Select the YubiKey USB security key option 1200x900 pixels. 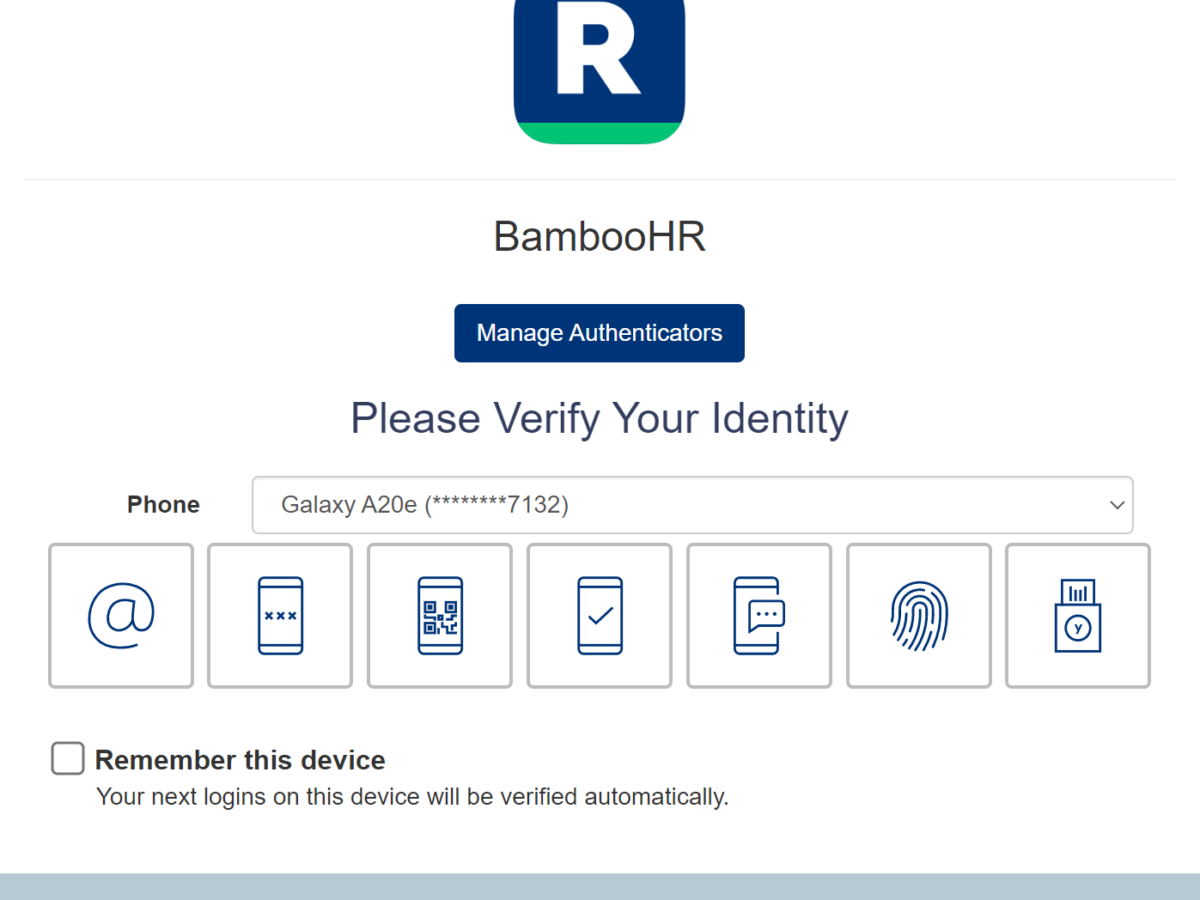1078,616
